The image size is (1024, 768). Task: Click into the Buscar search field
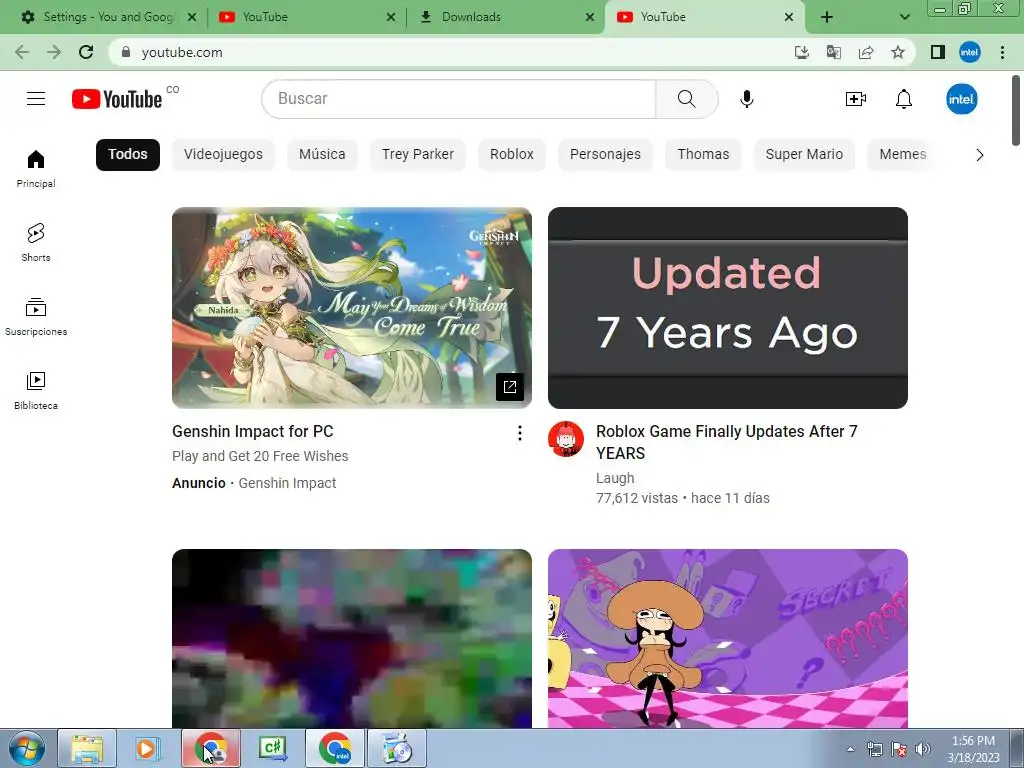click(x=458, y=99)
